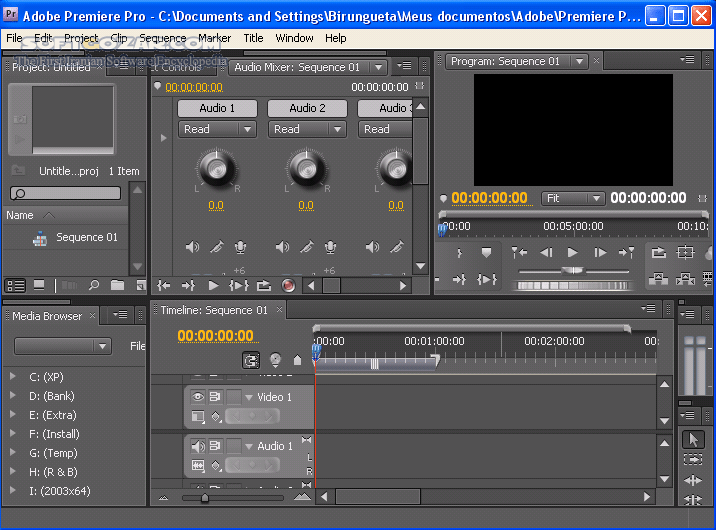Enable microphone record for Audio 1 track

(240, 247)
